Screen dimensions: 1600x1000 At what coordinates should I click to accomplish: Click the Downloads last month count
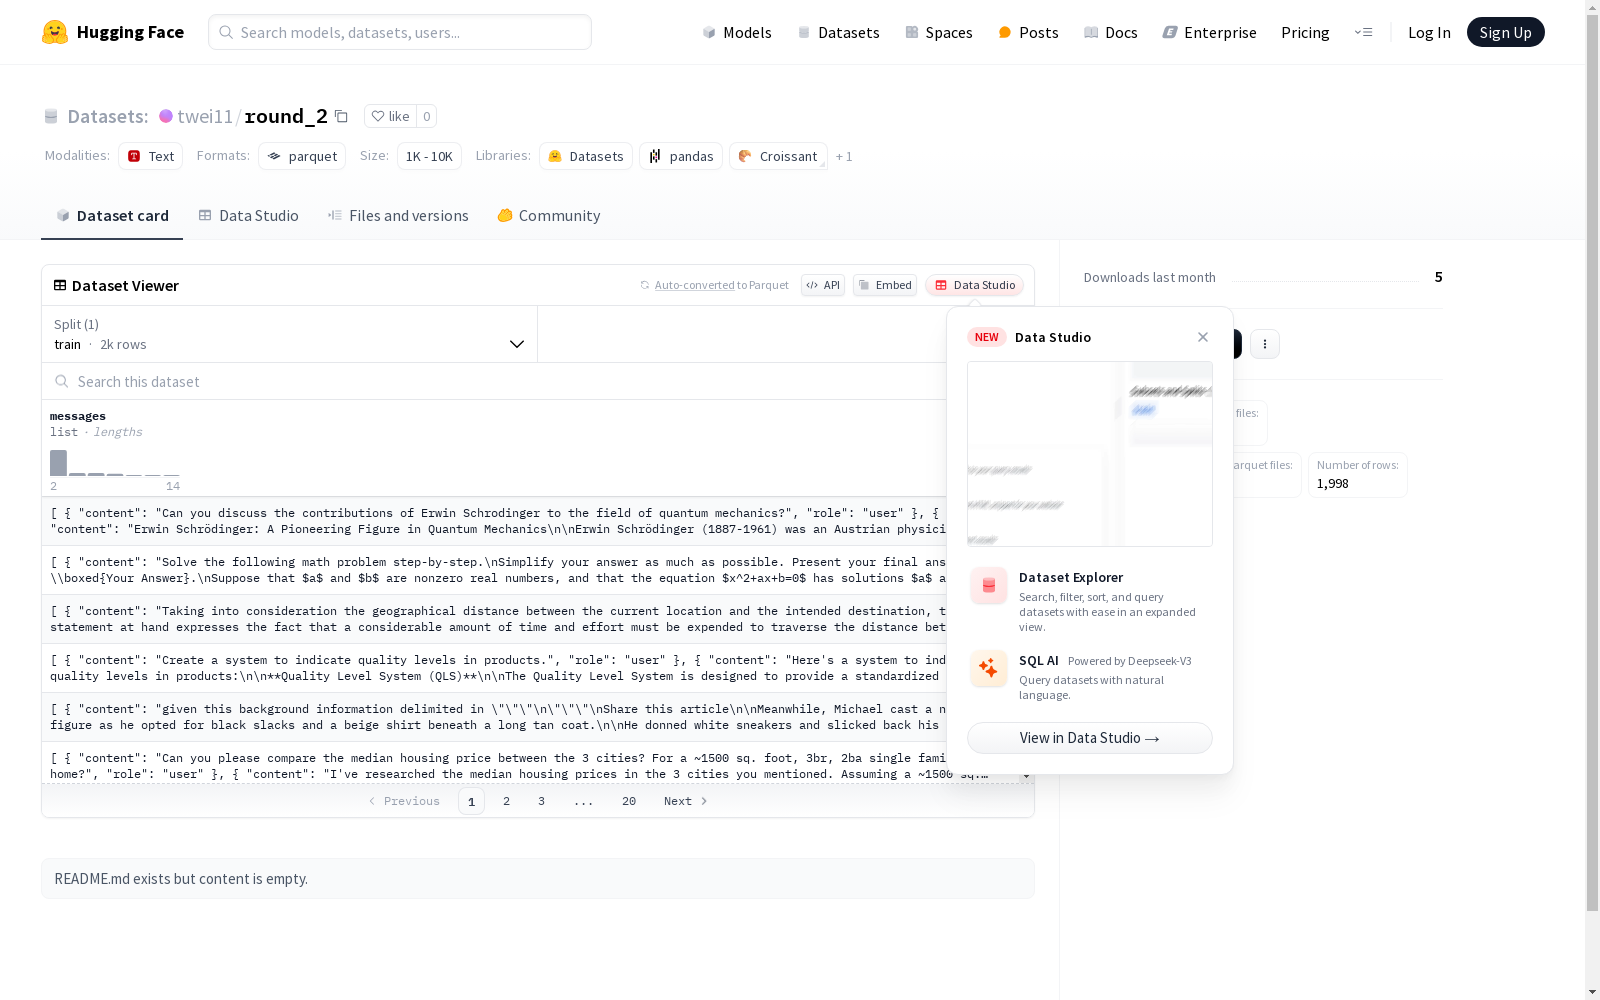coord(1438,277)
